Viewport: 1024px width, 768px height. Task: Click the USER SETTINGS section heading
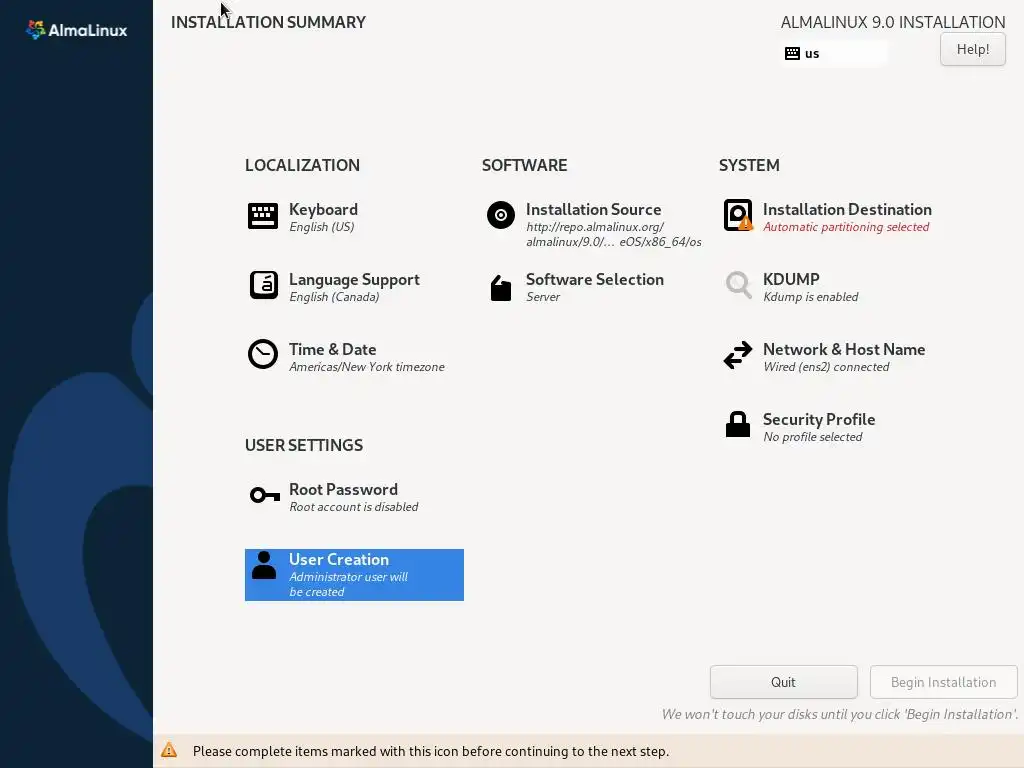point(304,445)
